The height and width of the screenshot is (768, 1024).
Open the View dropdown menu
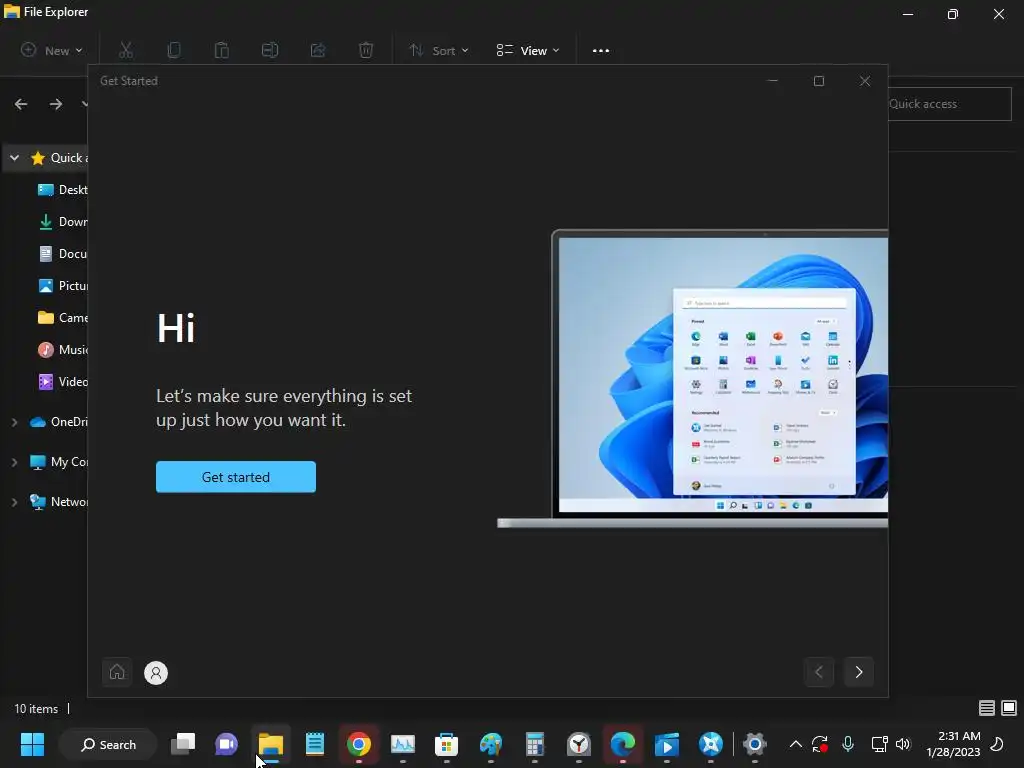(528, 50)
